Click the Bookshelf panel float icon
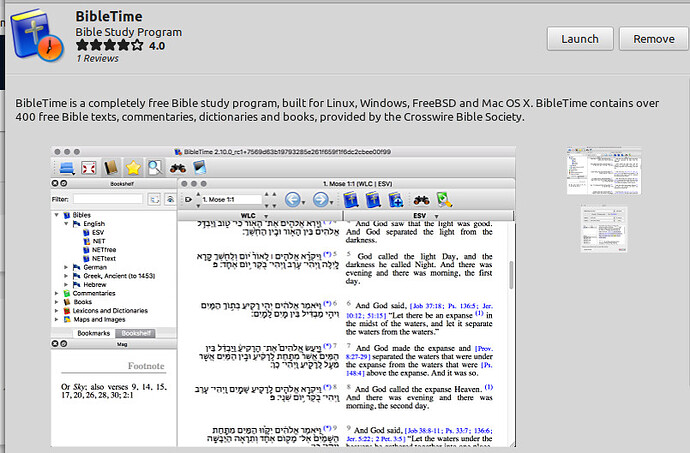 pyautogui.click(x=64, y=183)
